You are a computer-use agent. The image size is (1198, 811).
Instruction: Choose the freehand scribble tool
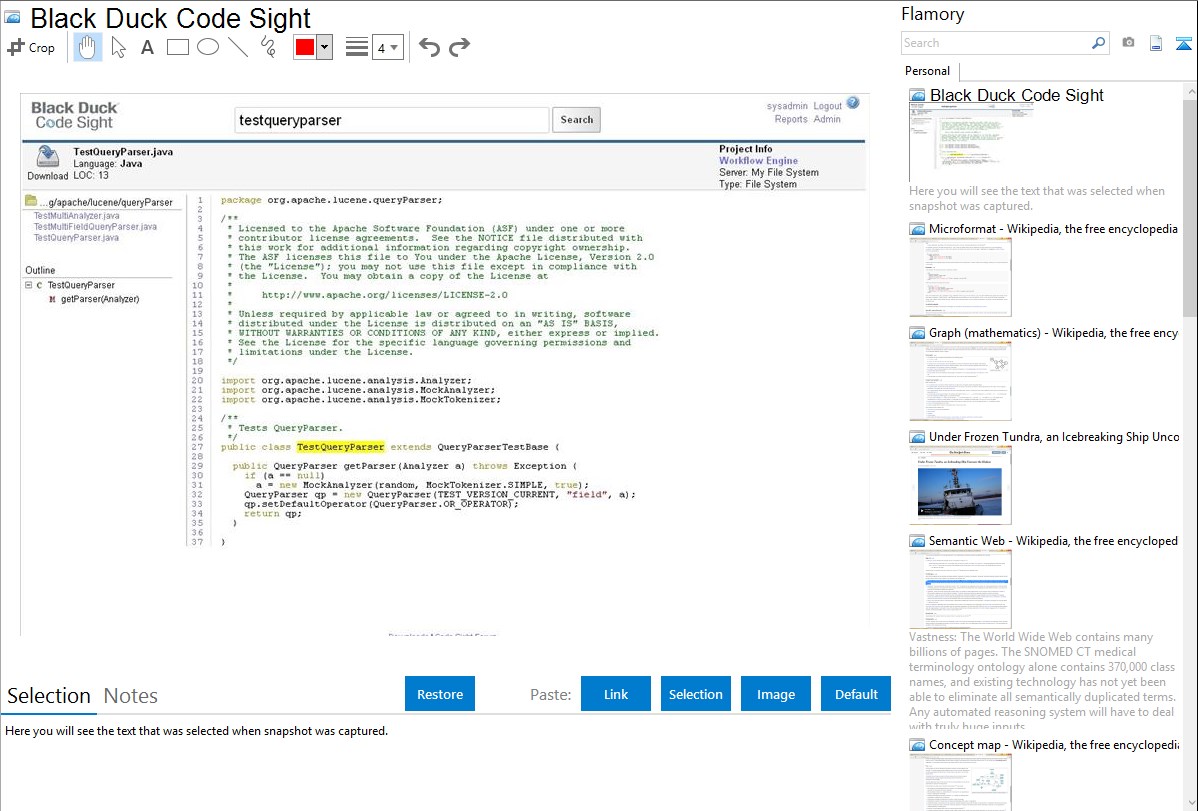tap(267, 47)
